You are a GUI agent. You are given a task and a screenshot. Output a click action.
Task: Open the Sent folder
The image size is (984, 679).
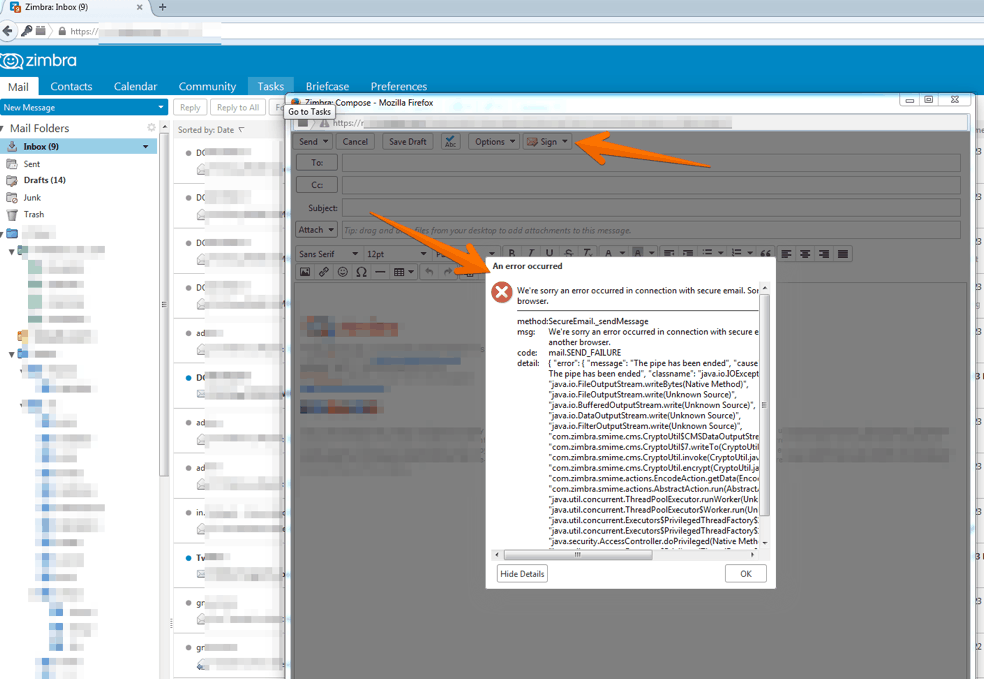(x=31, y=164)
